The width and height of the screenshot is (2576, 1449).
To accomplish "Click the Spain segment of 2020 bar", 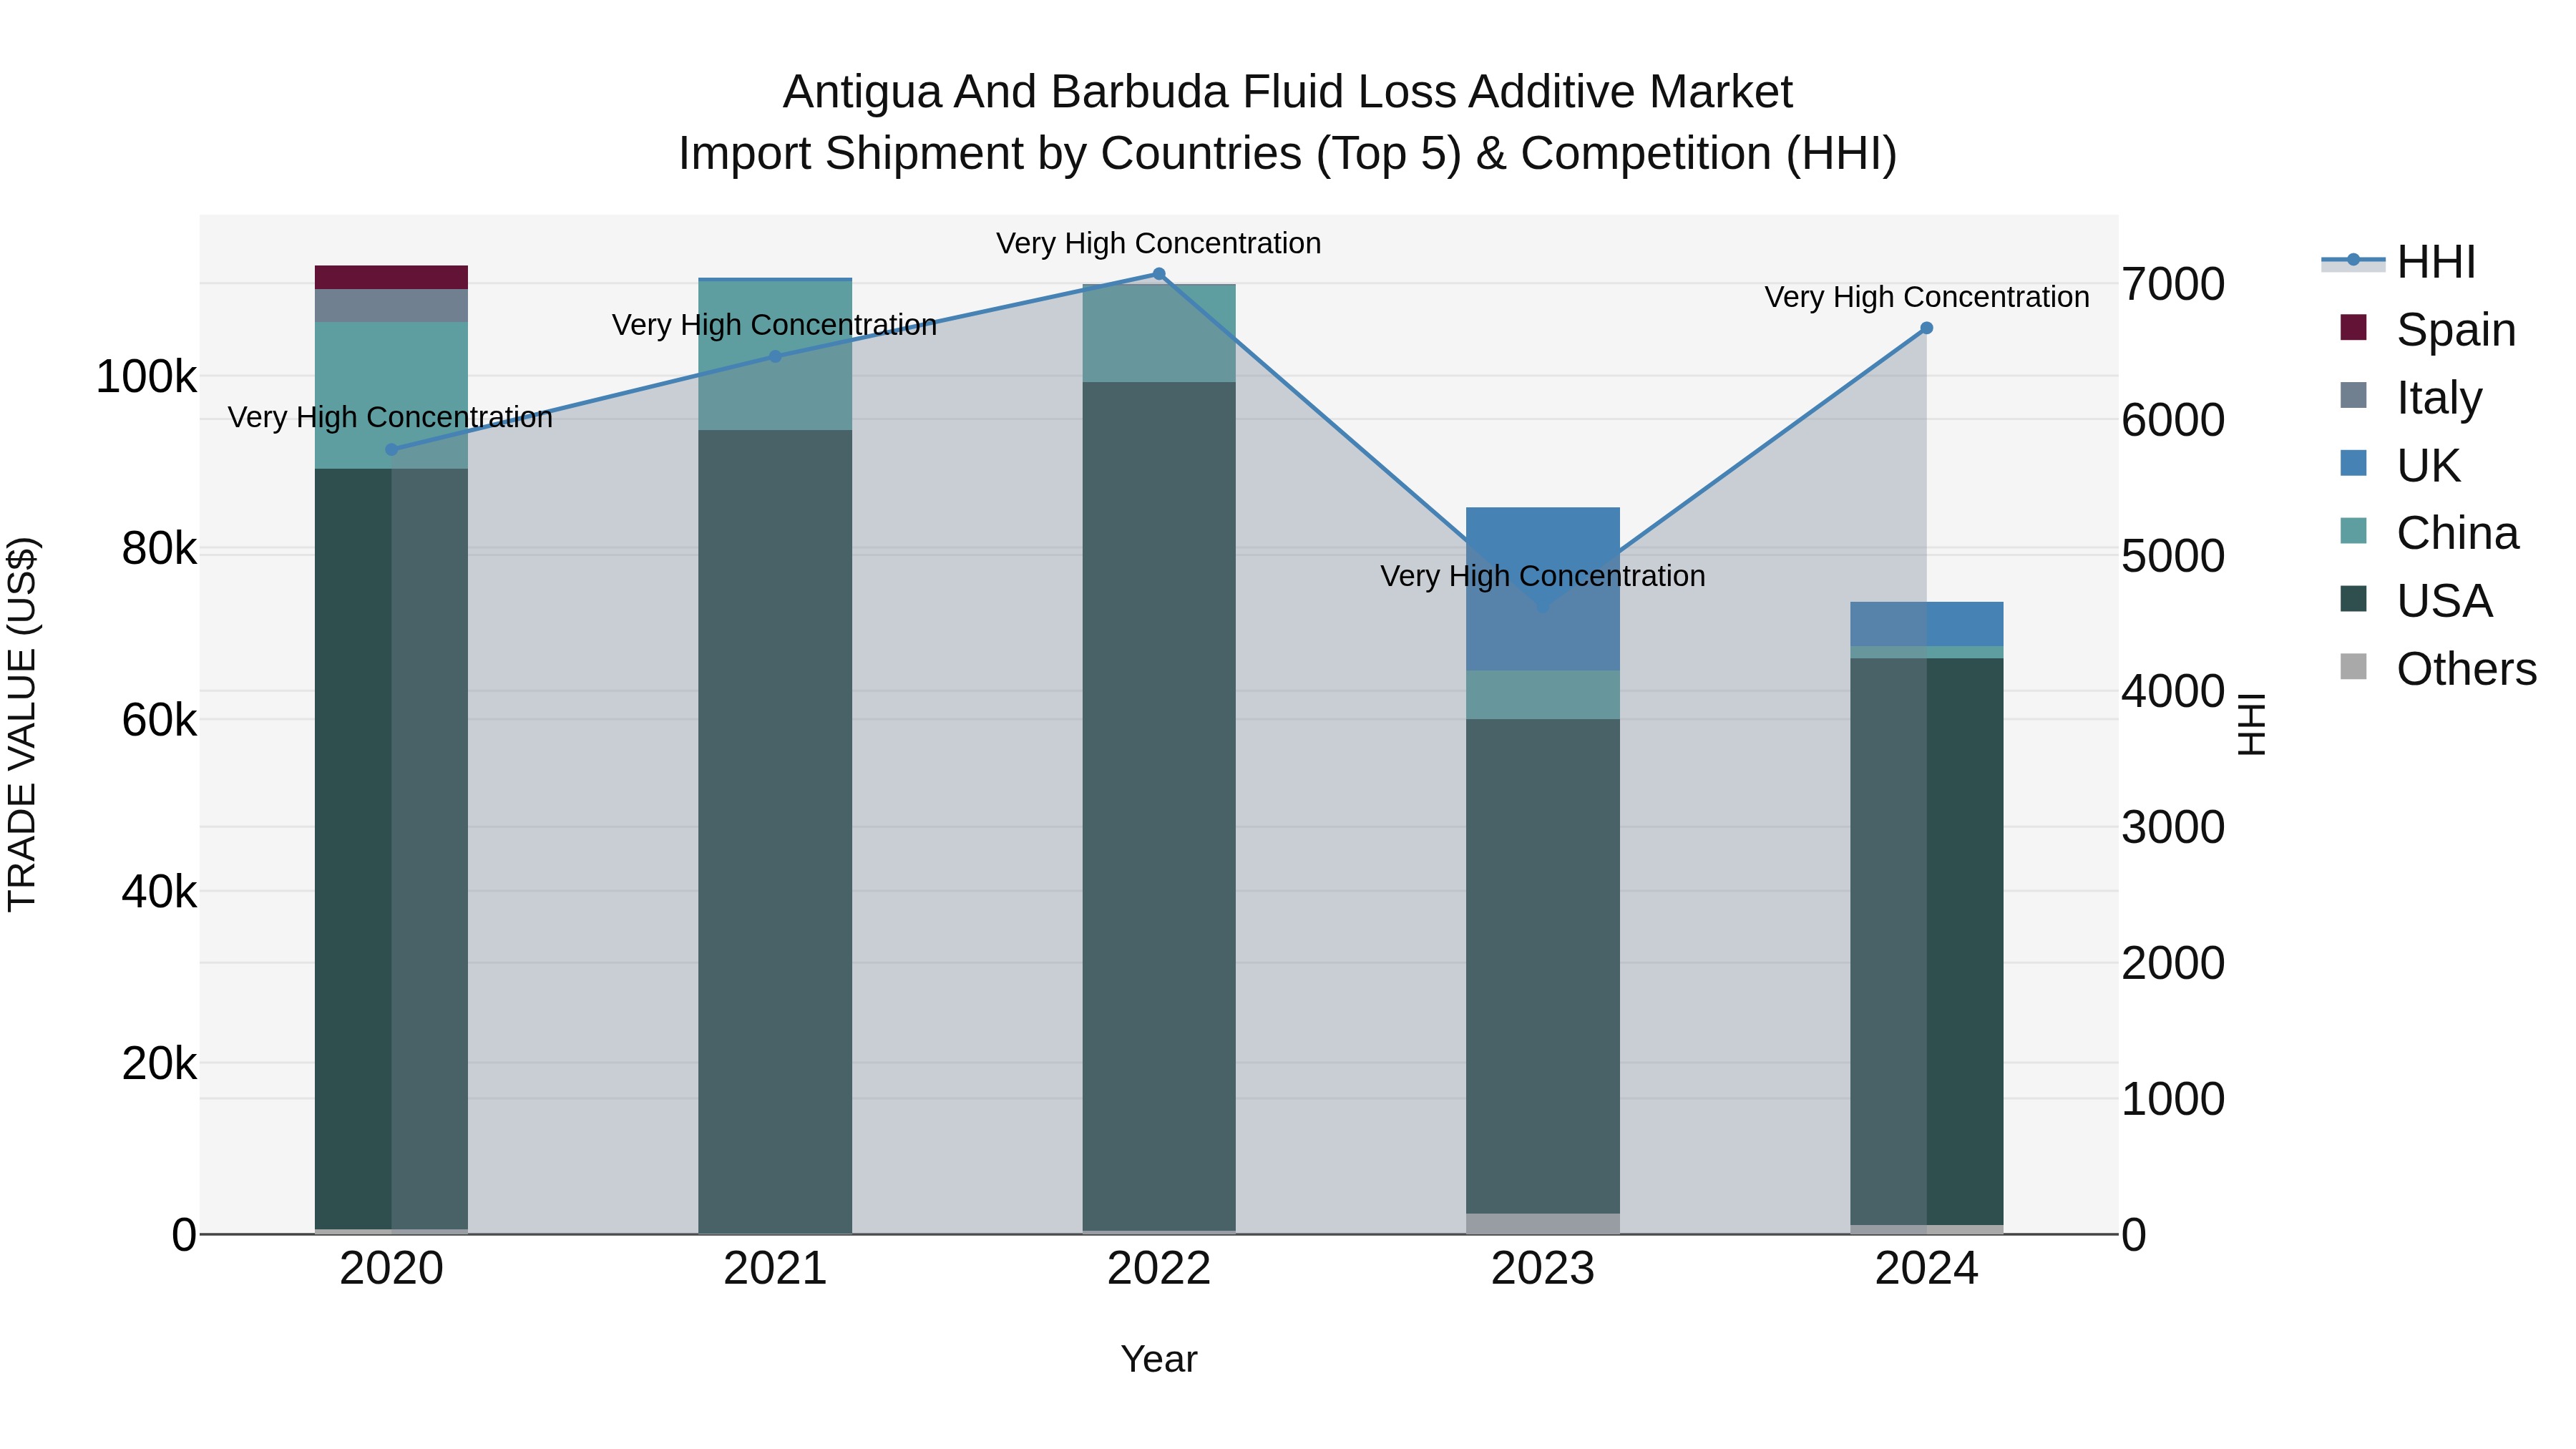I will 391,277.
